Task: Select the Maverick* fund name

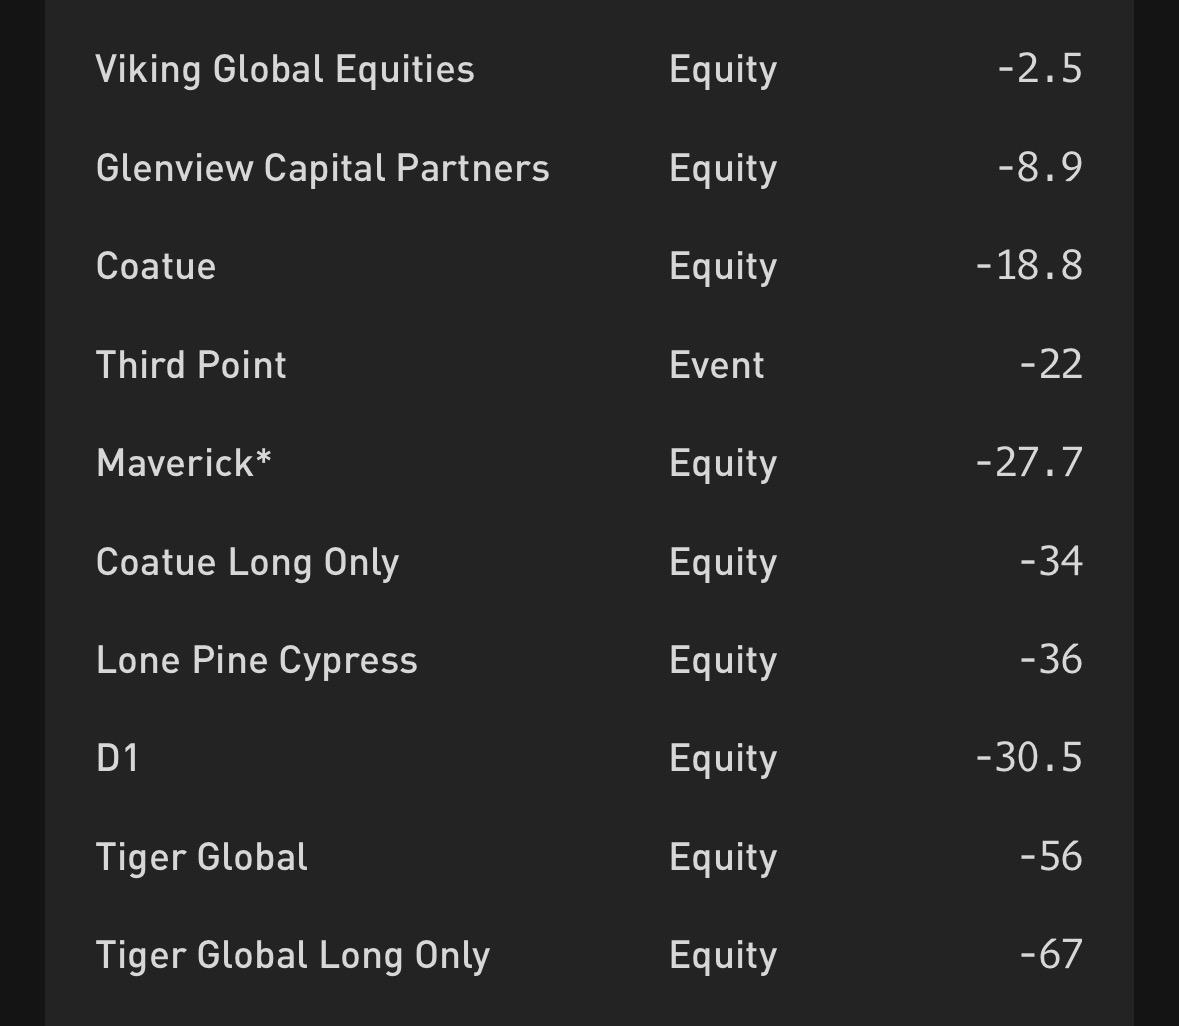Action: click(184, 463)
